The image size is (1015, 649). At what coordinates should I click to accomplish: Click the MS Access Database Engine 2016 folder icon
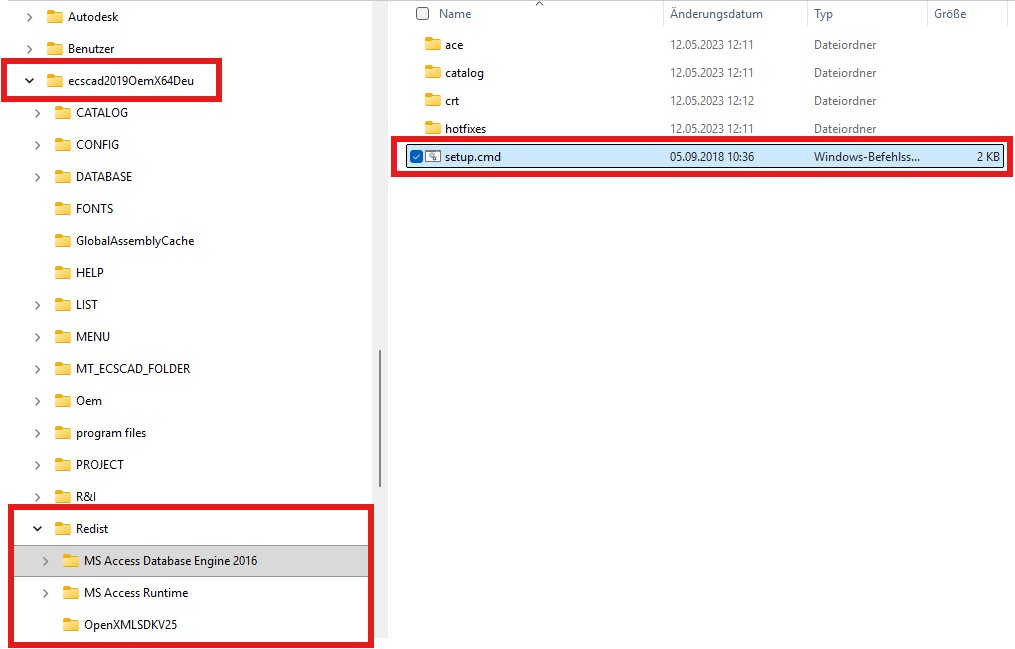point(71,560)
